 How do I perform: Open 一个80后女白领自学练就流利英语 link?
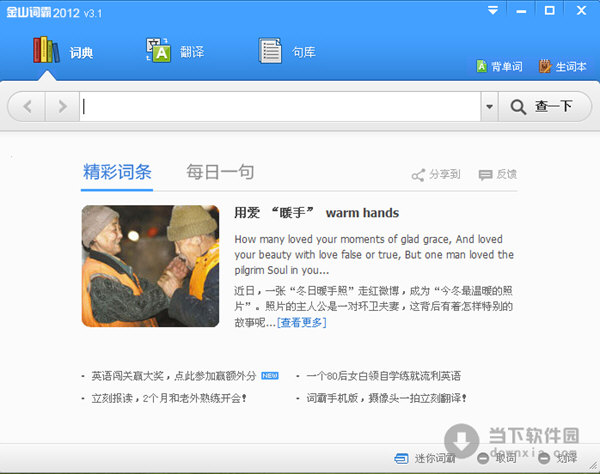coord(383,376)
